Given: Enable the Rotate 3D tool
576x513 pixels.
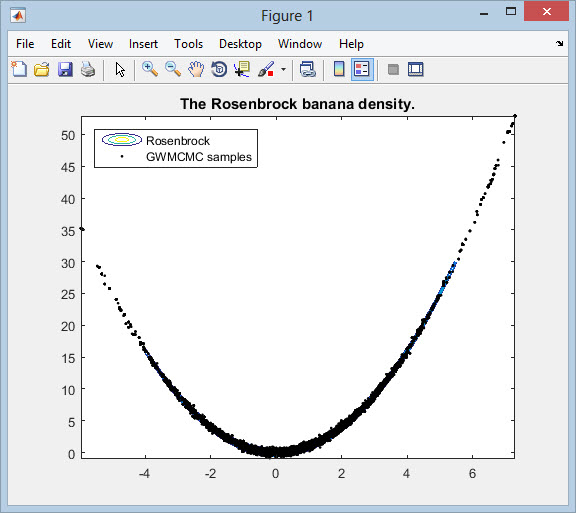Looking at the screenshot, I should point(219,69).
